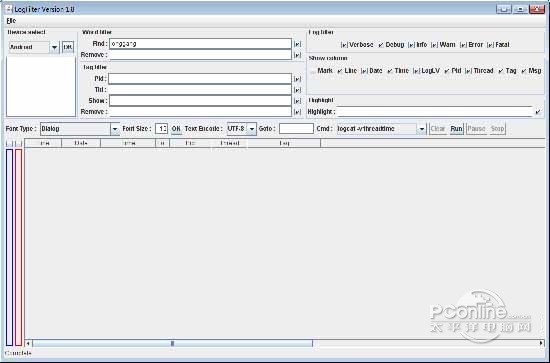Click OK button beside Font Size

click(176, 129)
